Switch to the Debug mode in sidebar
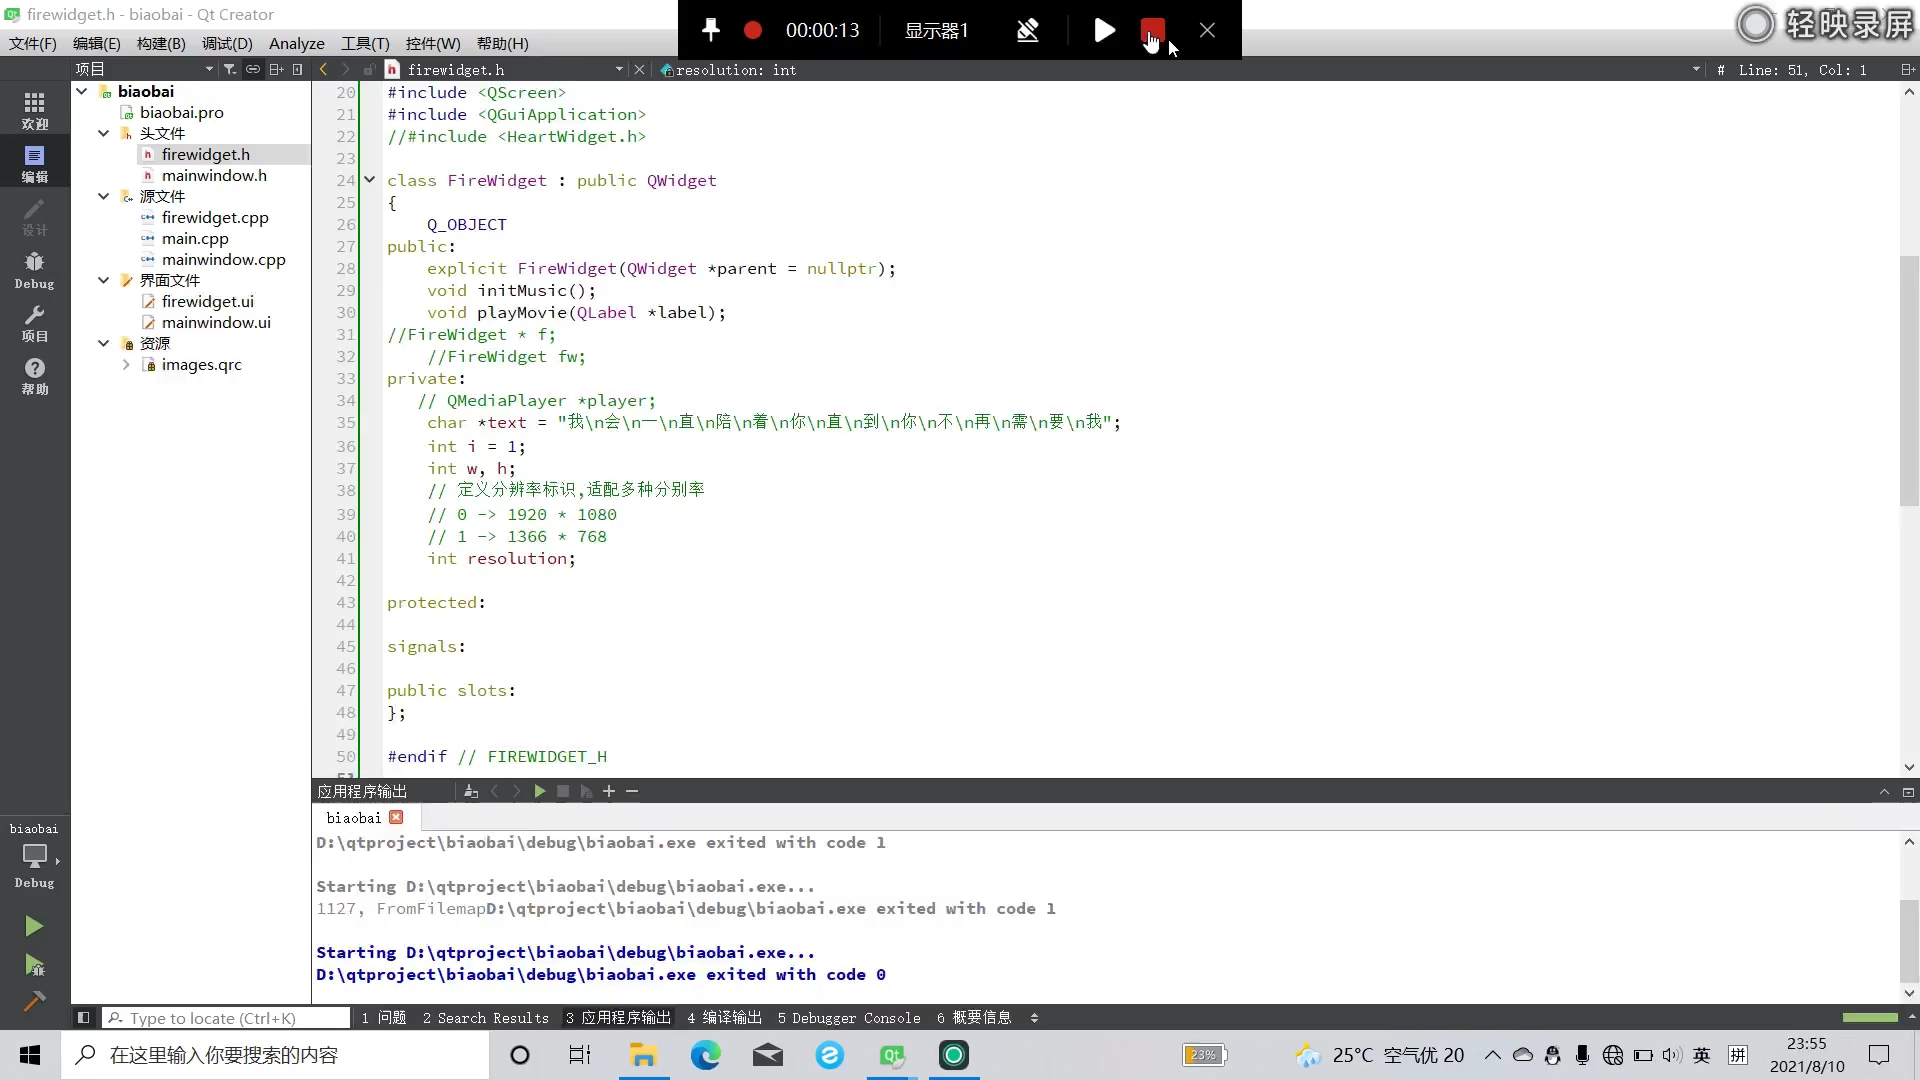1920x1080 pixels. point(34,269)
